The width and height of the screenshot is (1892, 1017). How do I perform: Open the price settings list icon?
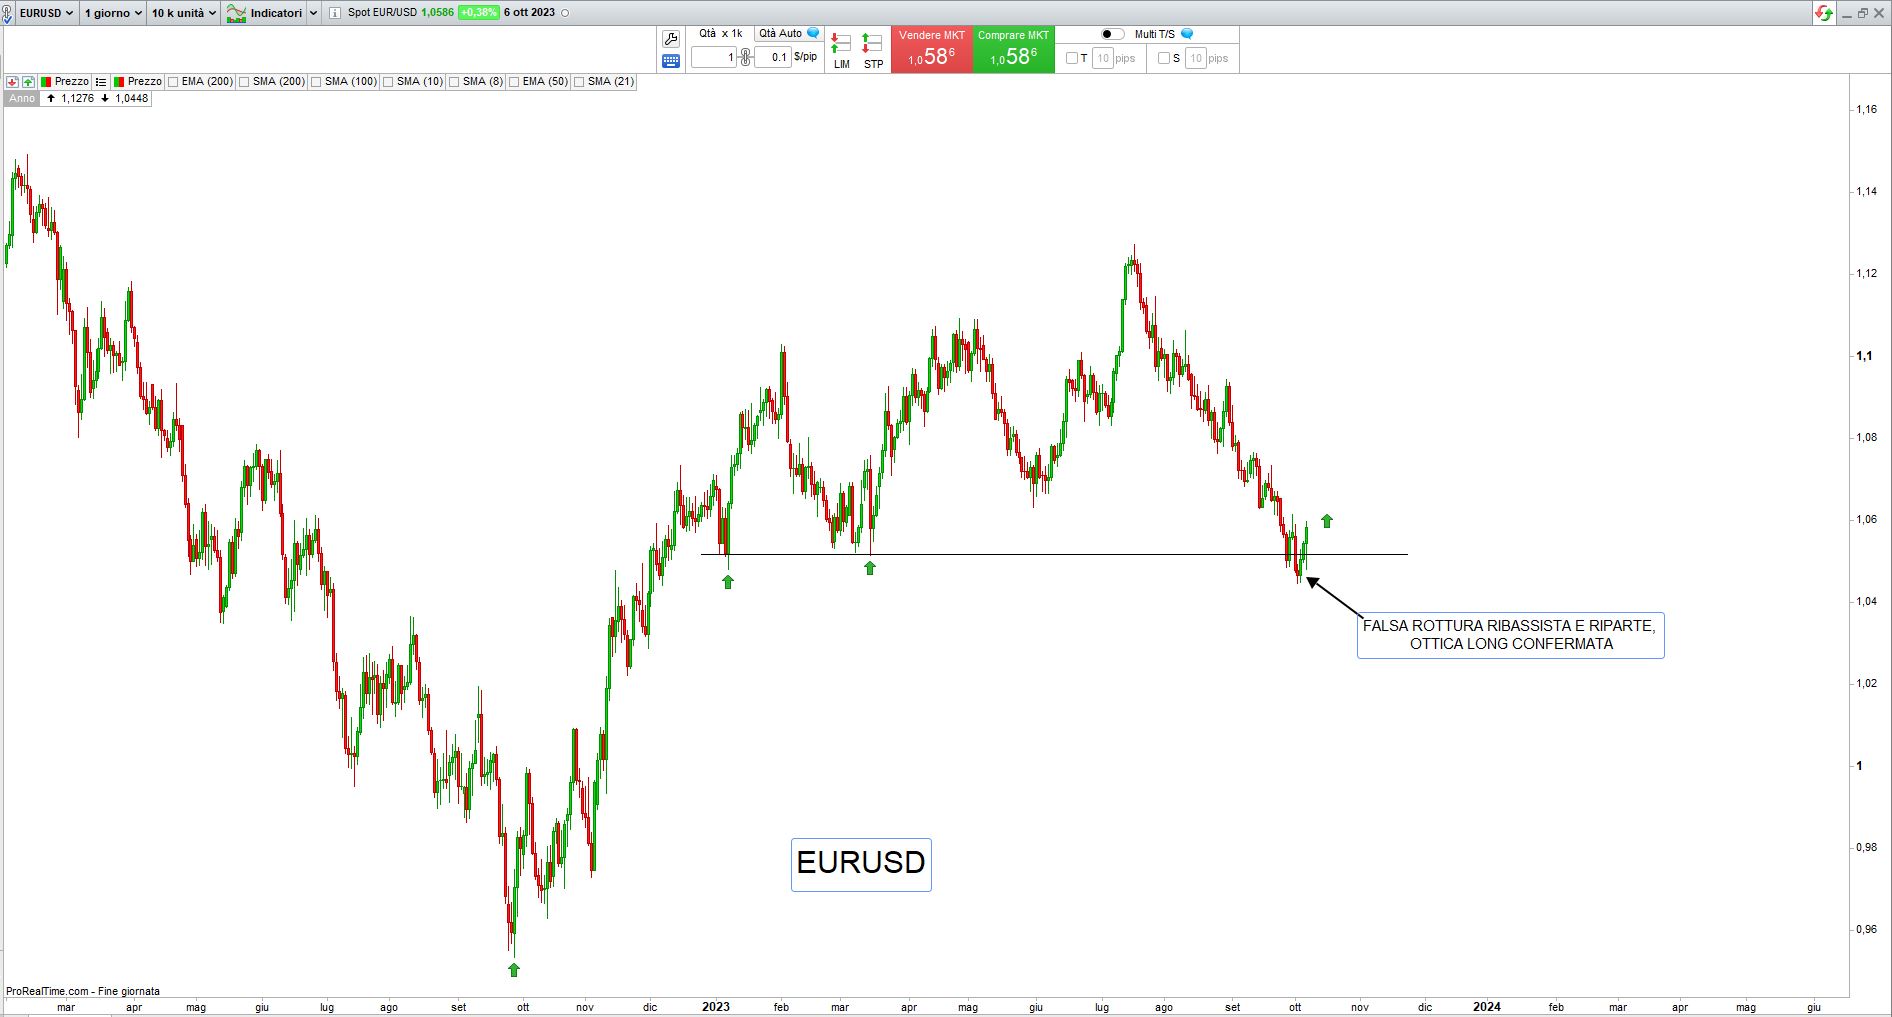(x=101, y=82)
